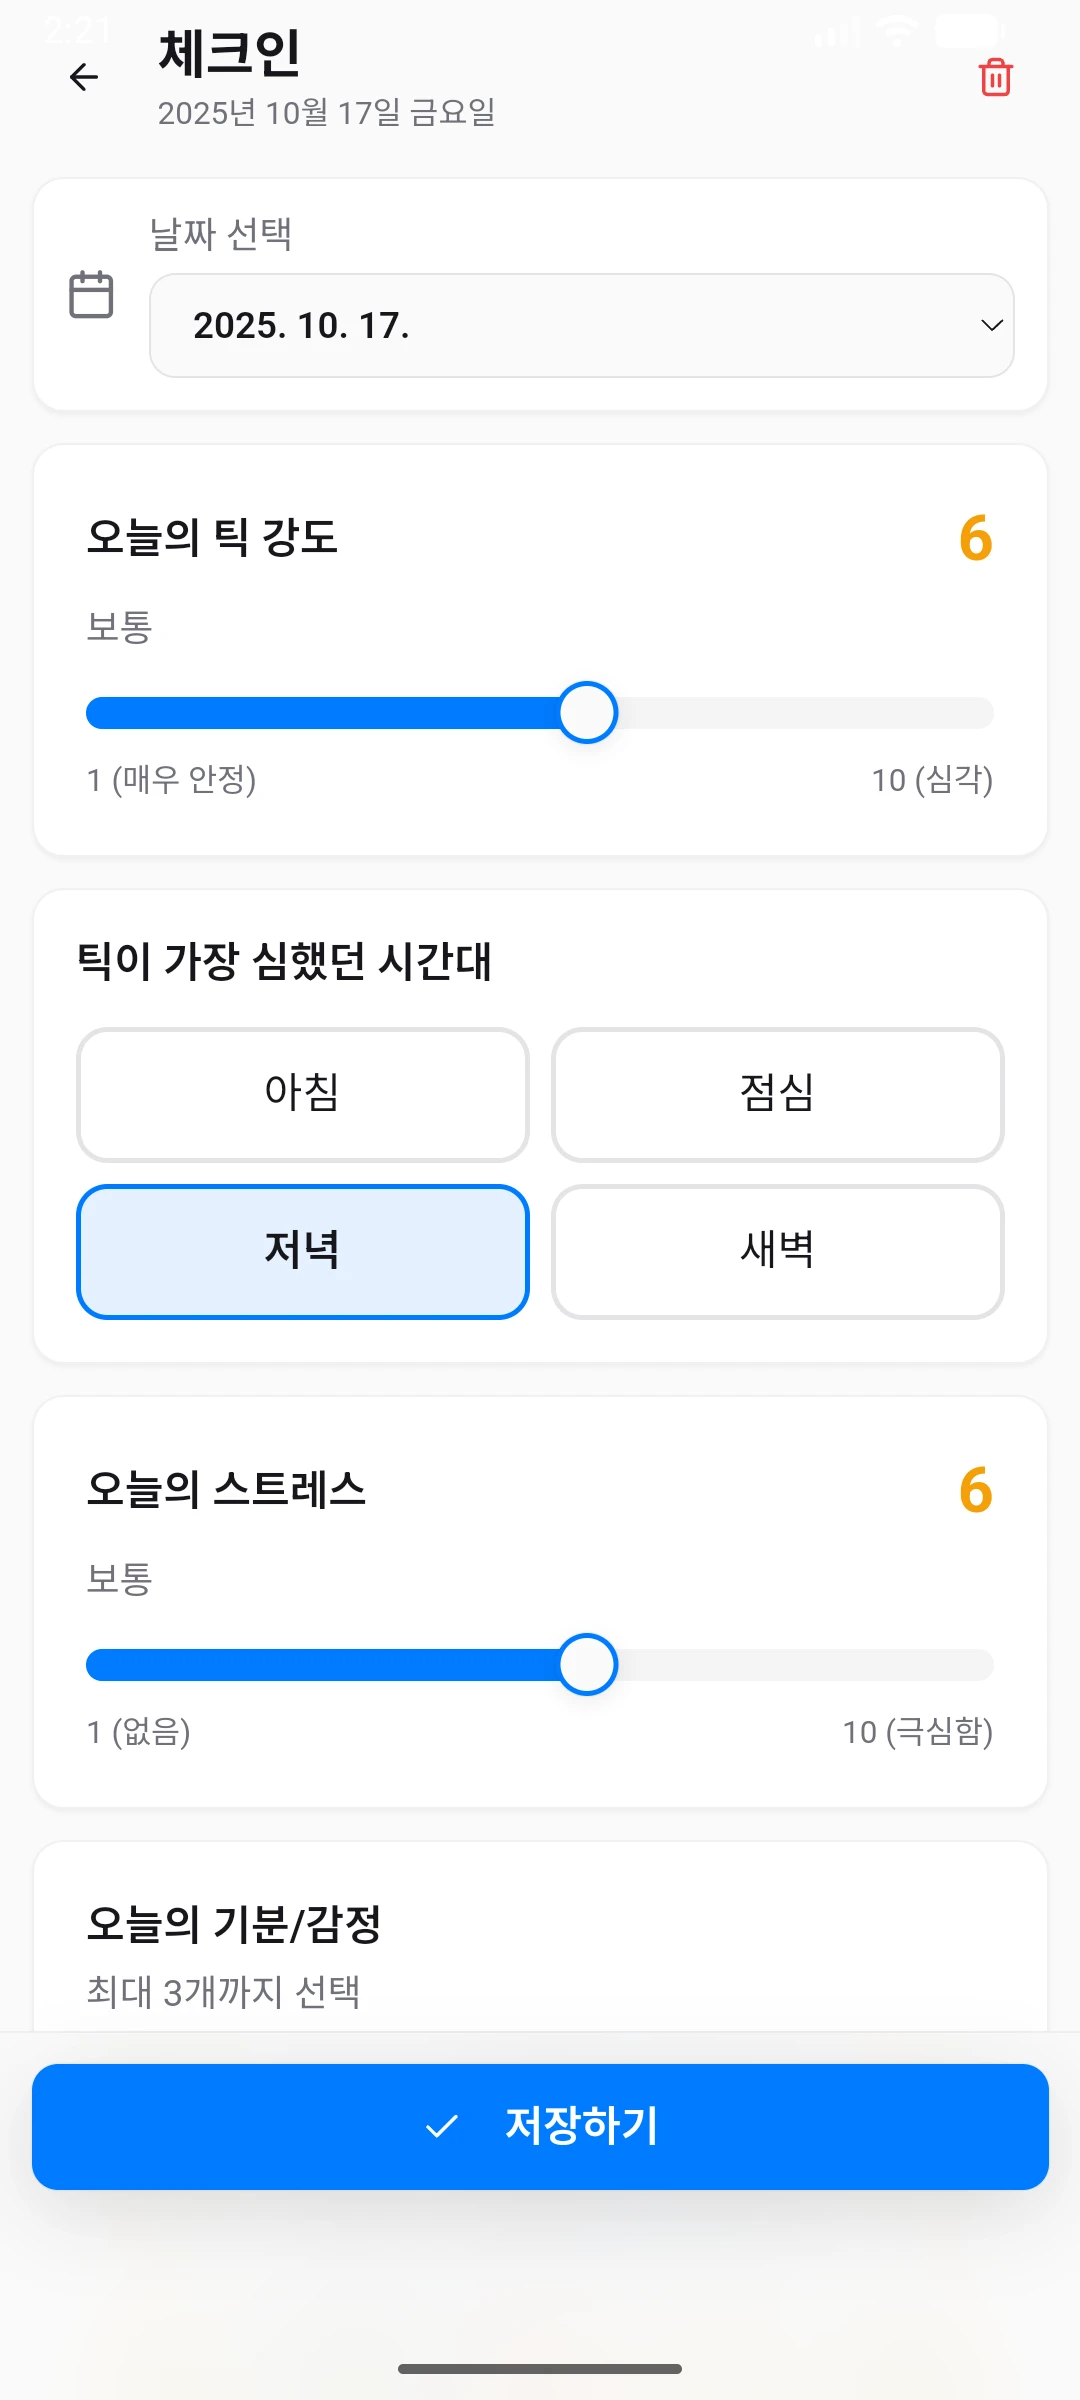Click the 10 (심각) label under tic slider

[x=931, y=780]
